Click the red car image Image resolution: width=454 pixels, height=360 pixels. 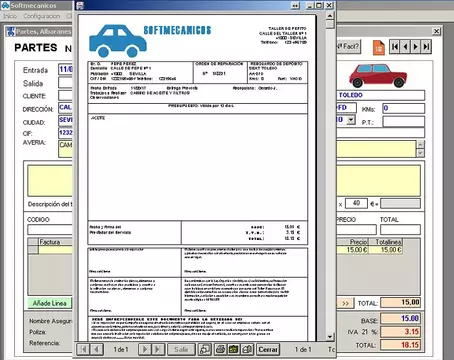378,76
